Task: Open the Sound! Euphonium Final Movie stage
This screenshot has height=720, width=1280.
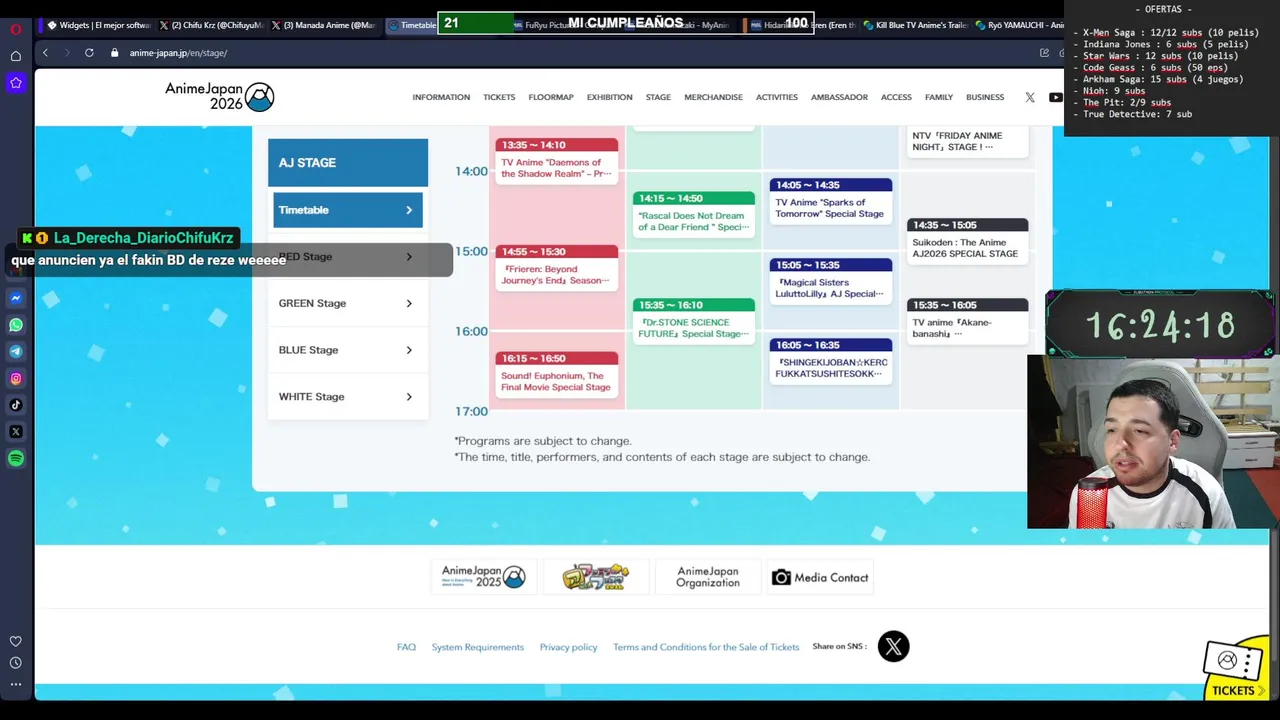Action: click(x=556, y=375)
